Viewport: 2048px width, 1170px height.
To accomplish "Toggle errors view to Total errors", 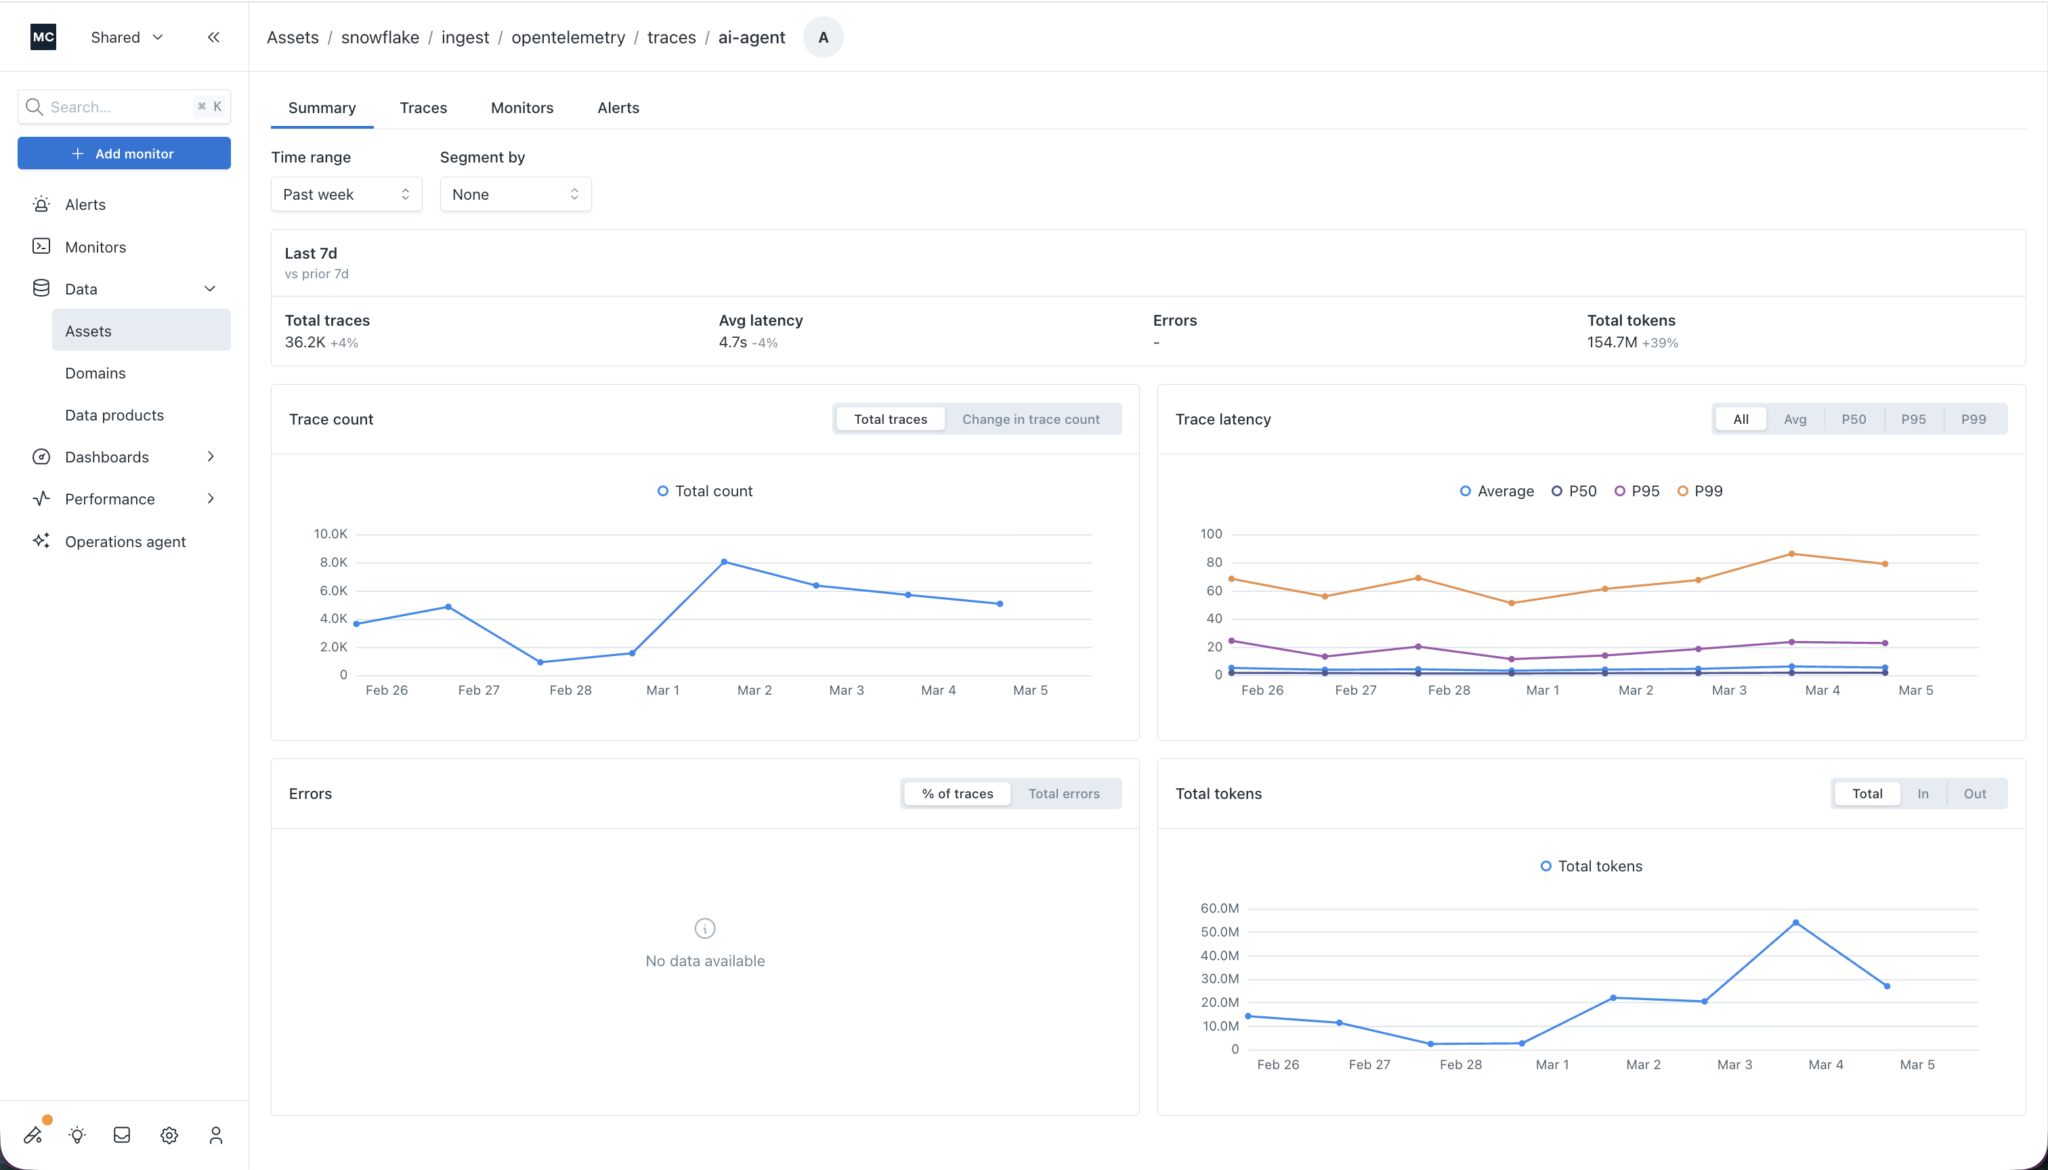I will tap(1064, 793).
